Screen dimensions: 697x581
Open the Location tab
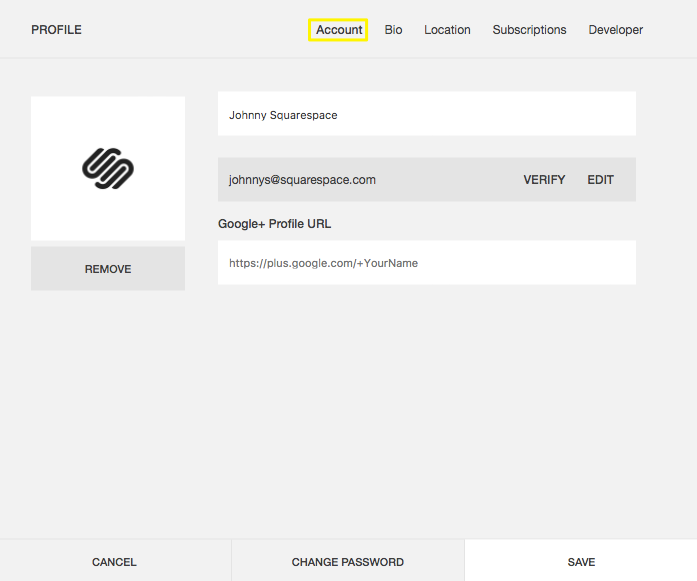coord(447,30)
